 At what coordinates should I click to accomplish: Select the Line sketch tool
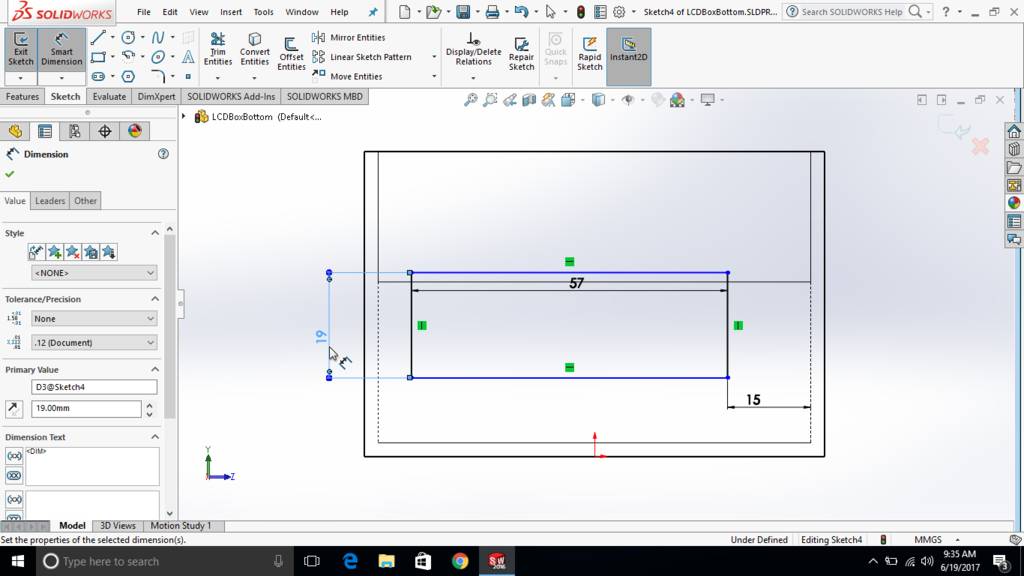(98, 37)
